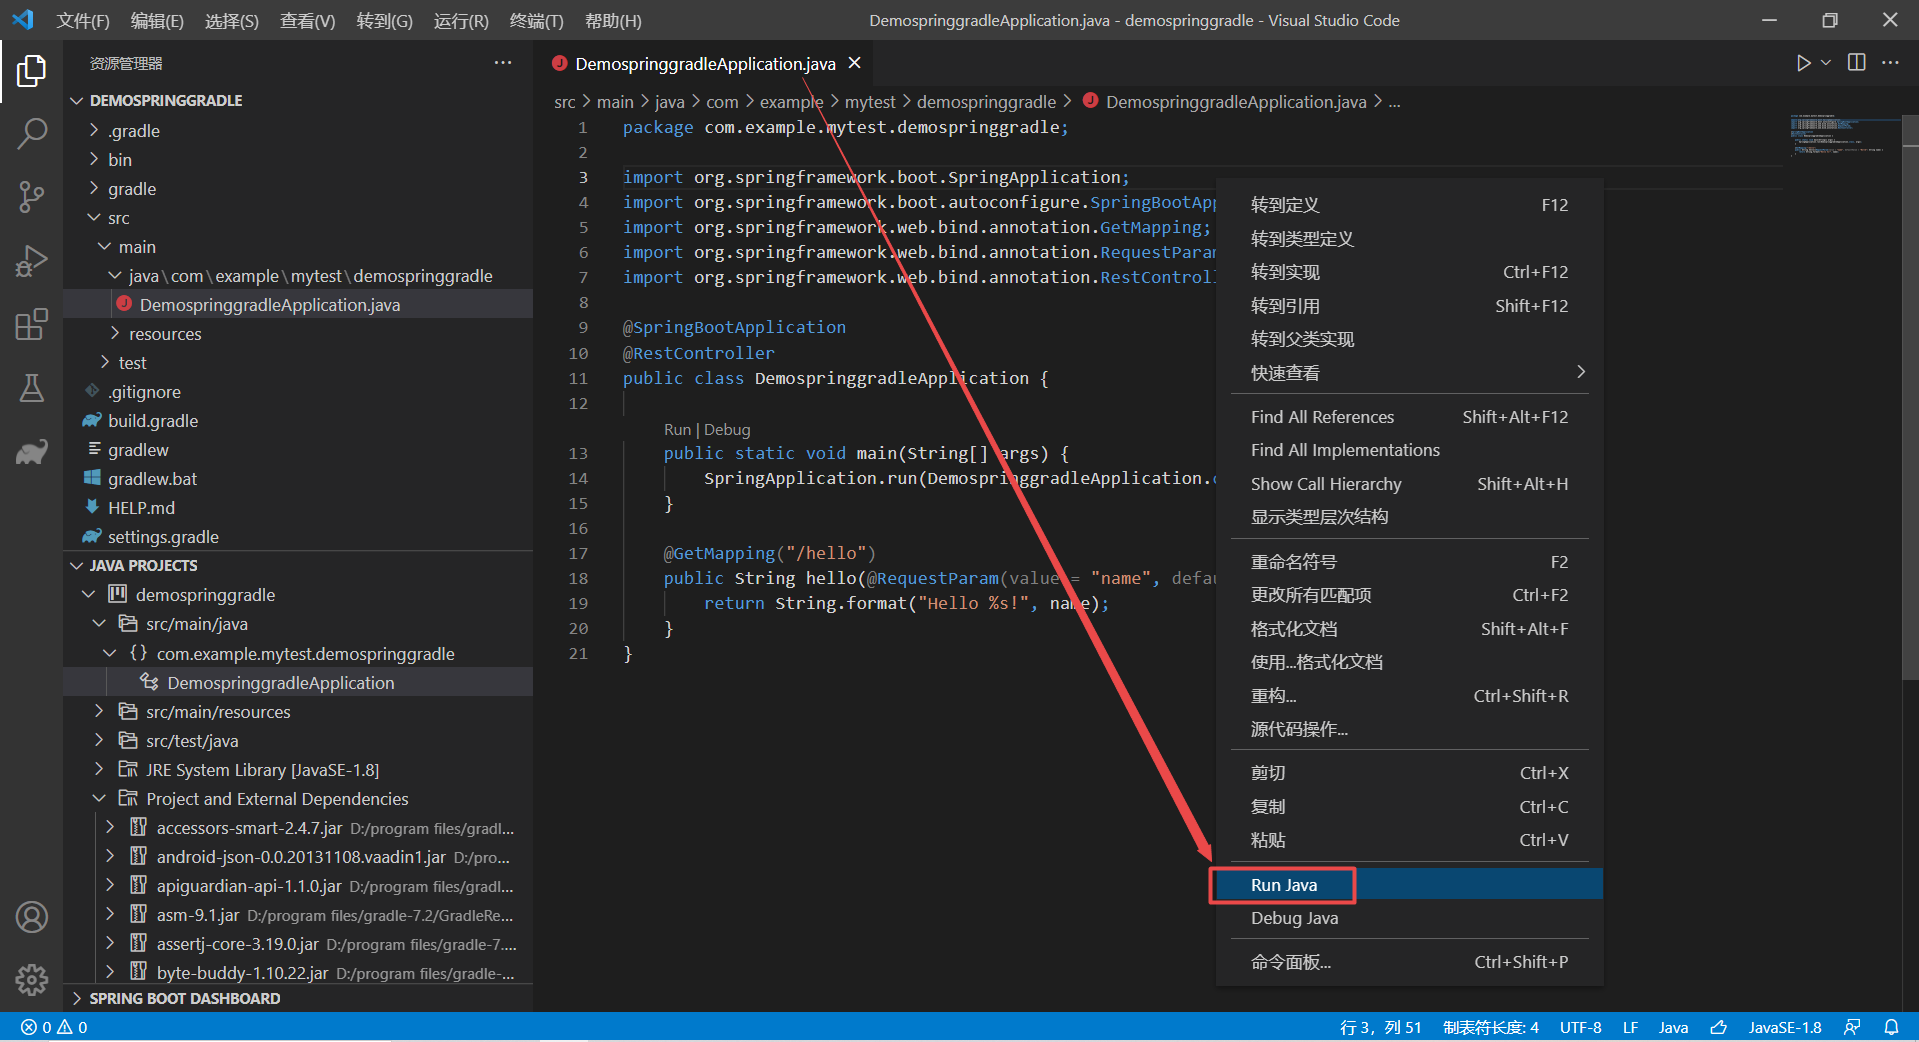This screenshot has height=1042, width=1919.
Task: Choose 格式化文档 in context menu
Action: tap(1409, 629)
